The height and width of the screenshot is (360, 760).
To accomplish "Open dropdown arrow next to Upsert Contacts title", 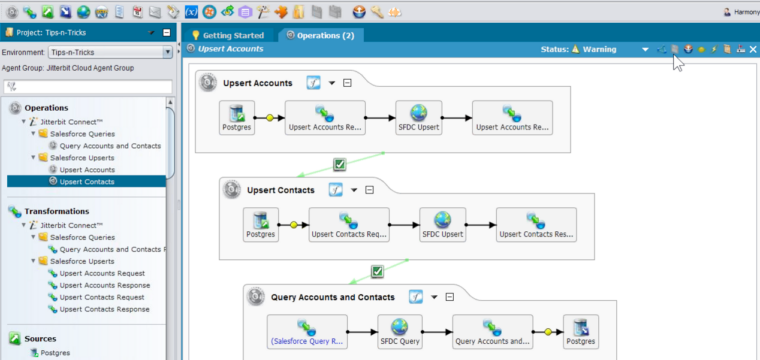I will point(354,190).
